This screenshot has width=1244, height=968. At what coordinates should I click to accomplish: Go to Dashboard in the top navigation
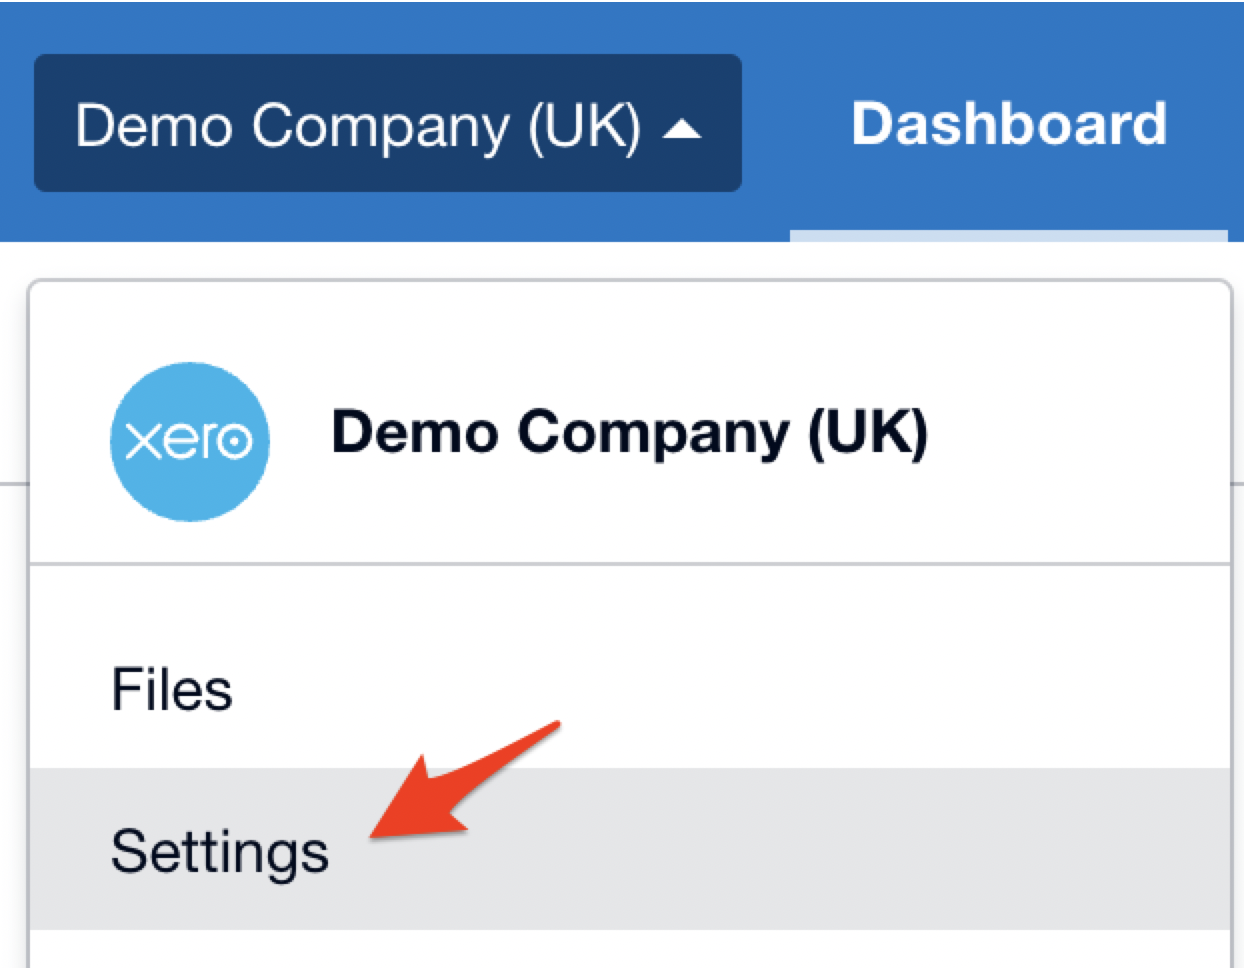coord(1008,124)
